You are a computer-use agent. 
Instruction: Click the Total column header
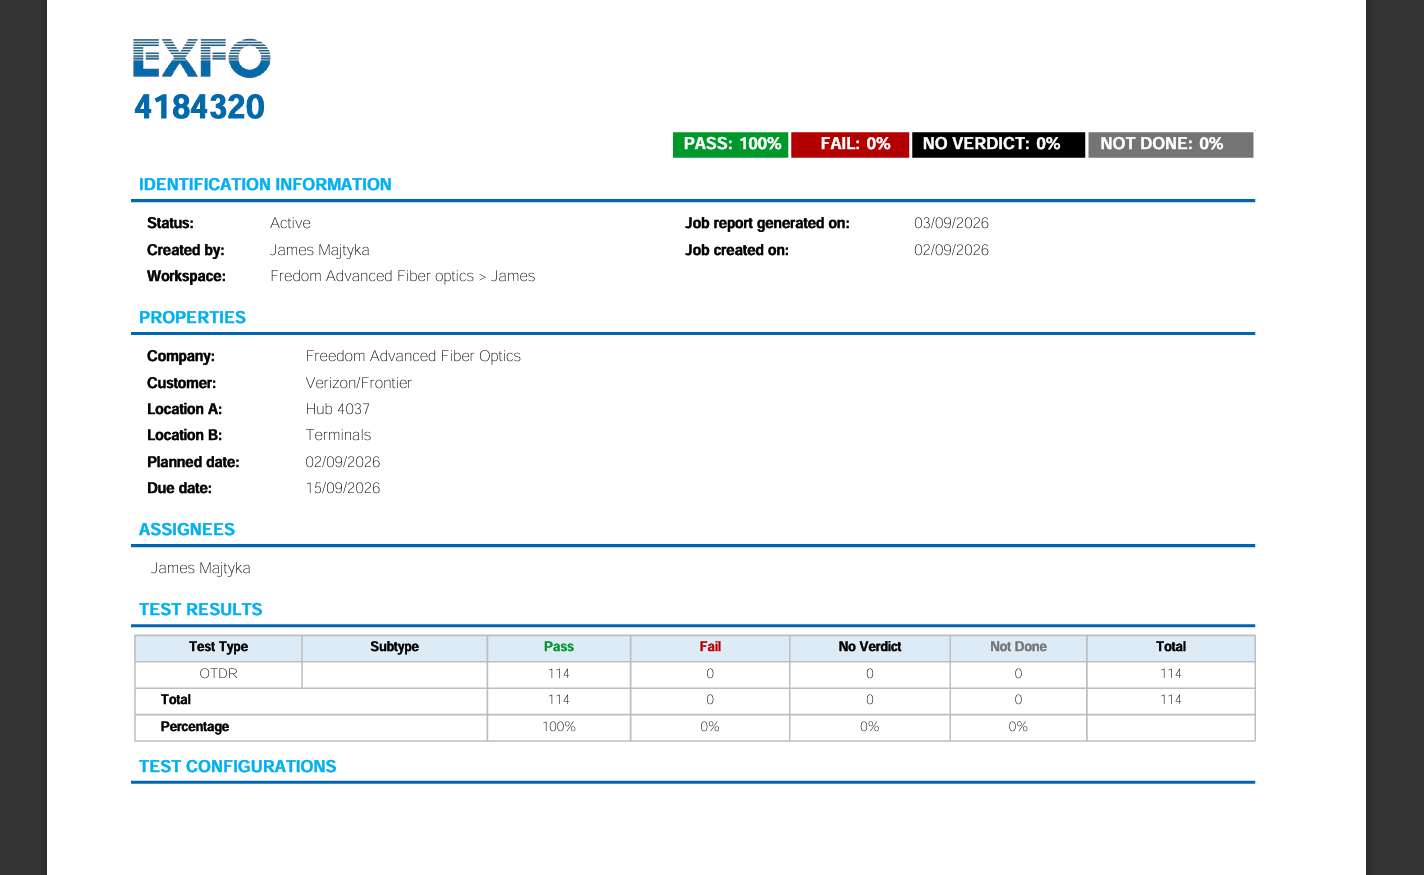coord(1171,647)
